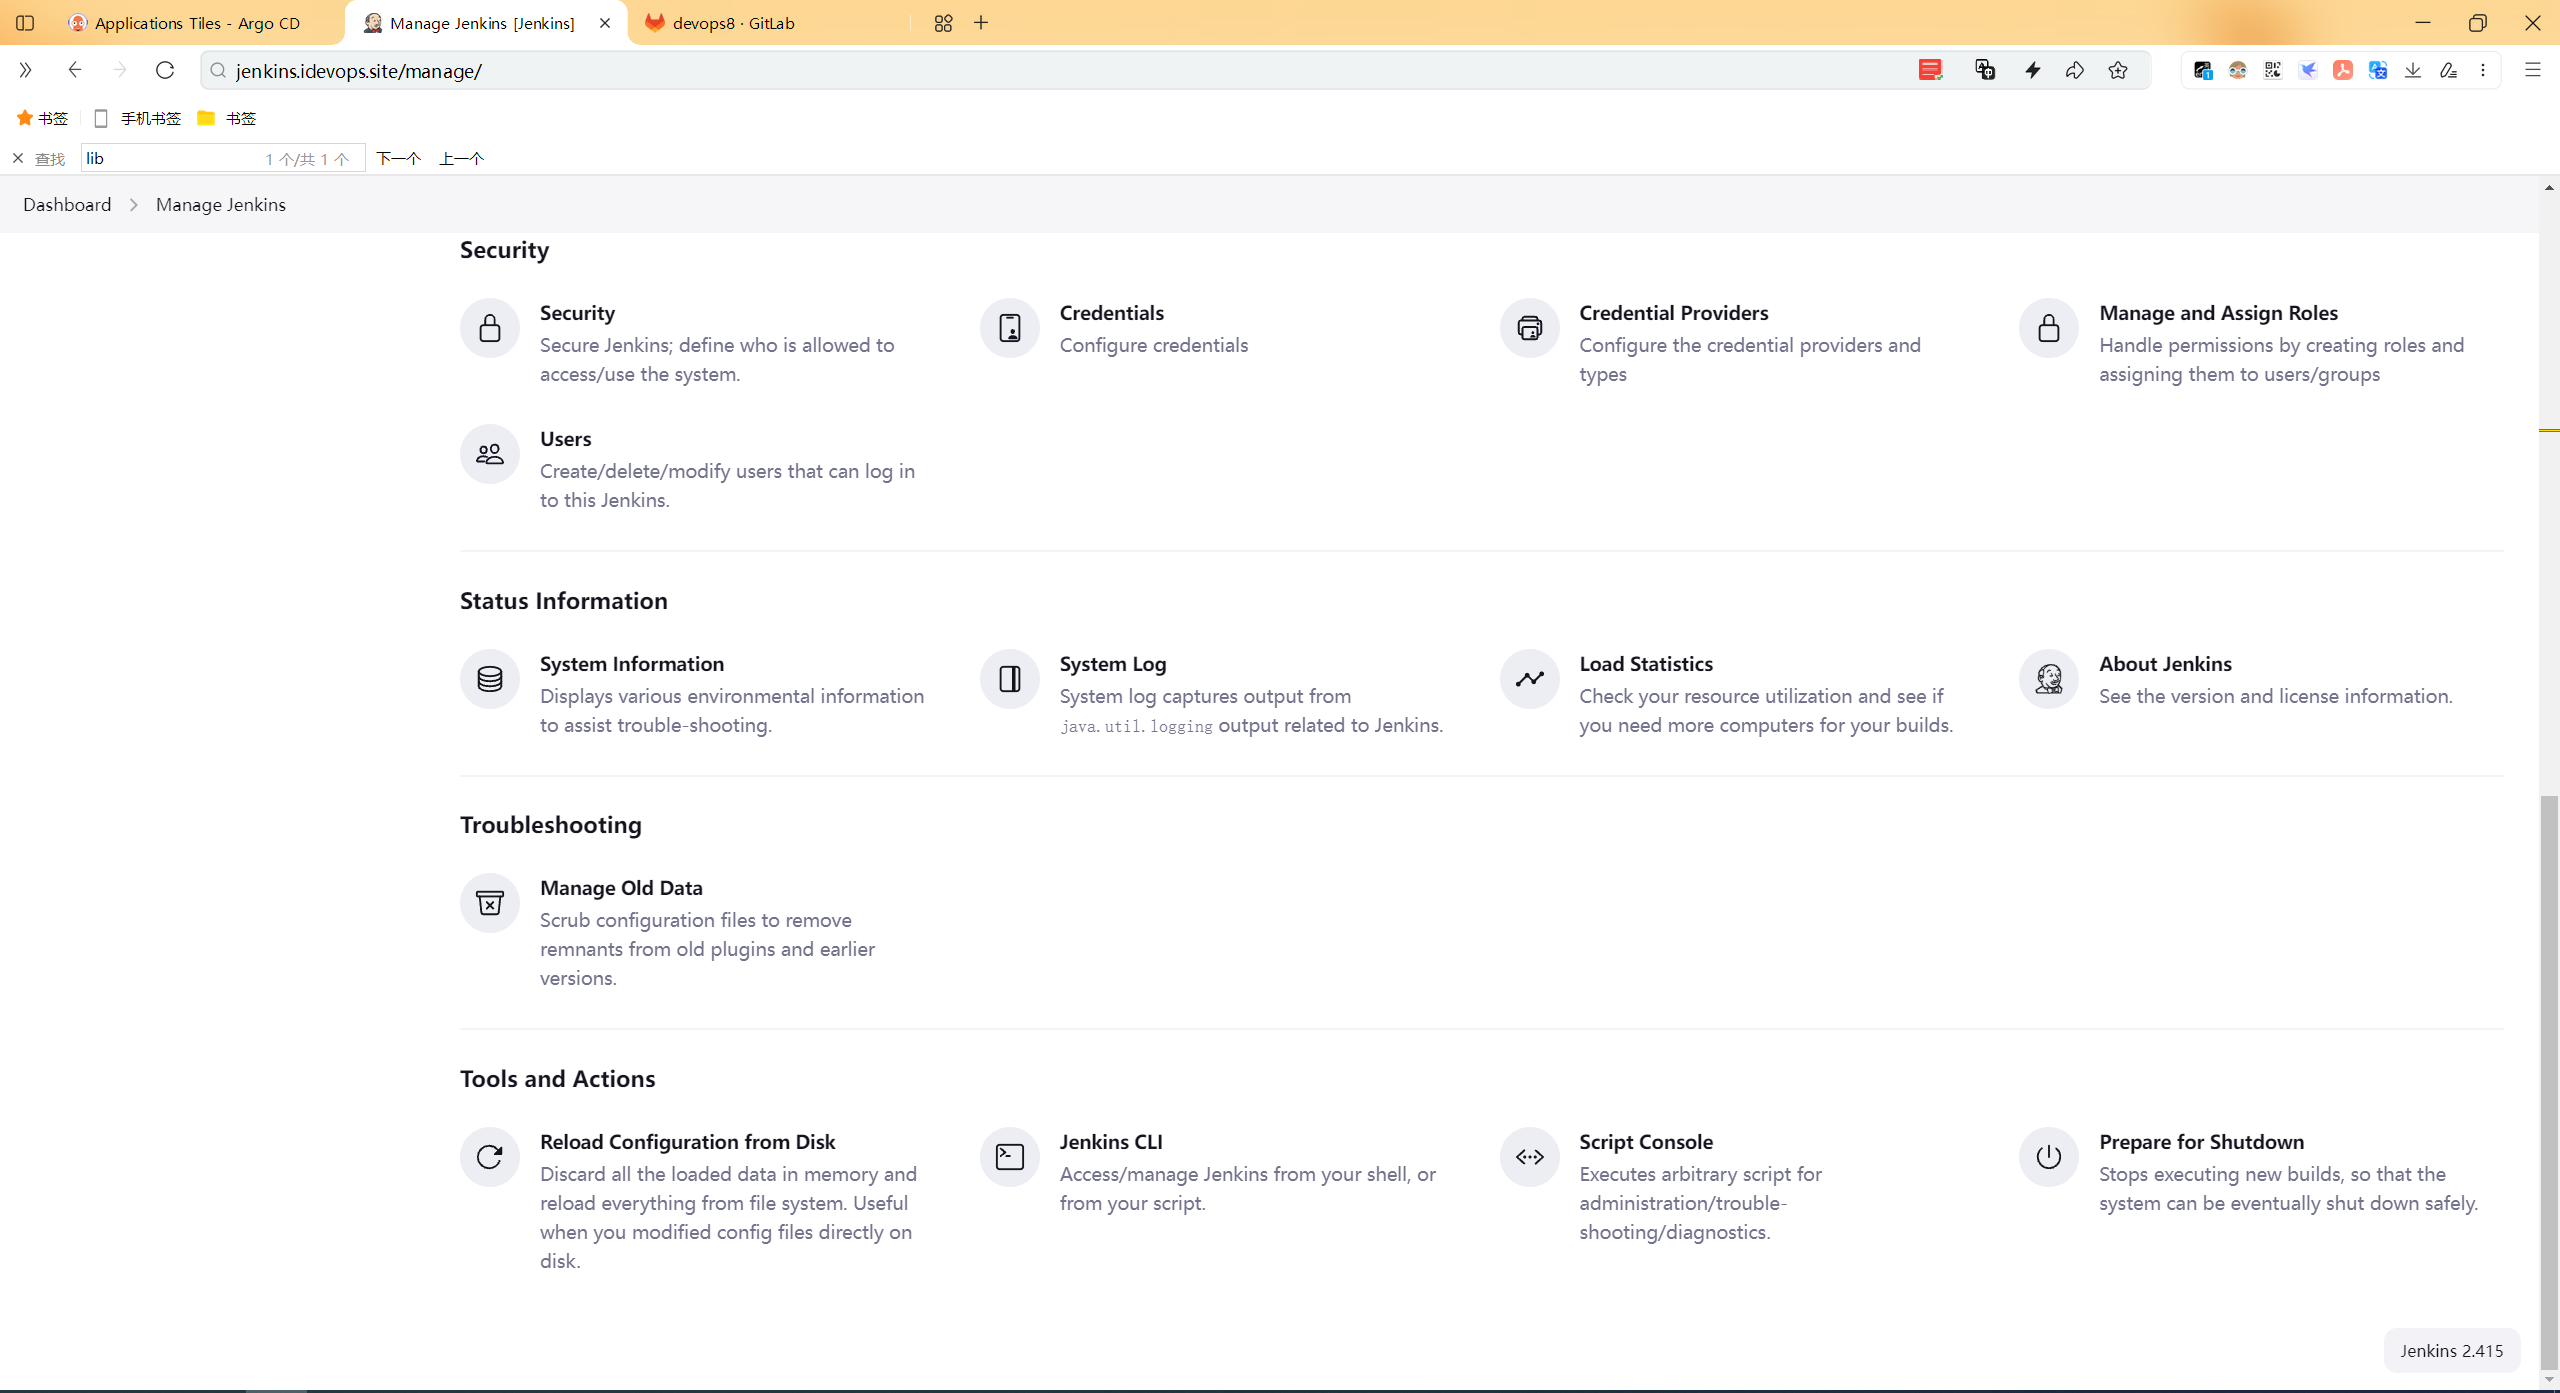Click the red reader extension icon
The height and width of the screenshot is (1393, 2560).
(1930, 70)
